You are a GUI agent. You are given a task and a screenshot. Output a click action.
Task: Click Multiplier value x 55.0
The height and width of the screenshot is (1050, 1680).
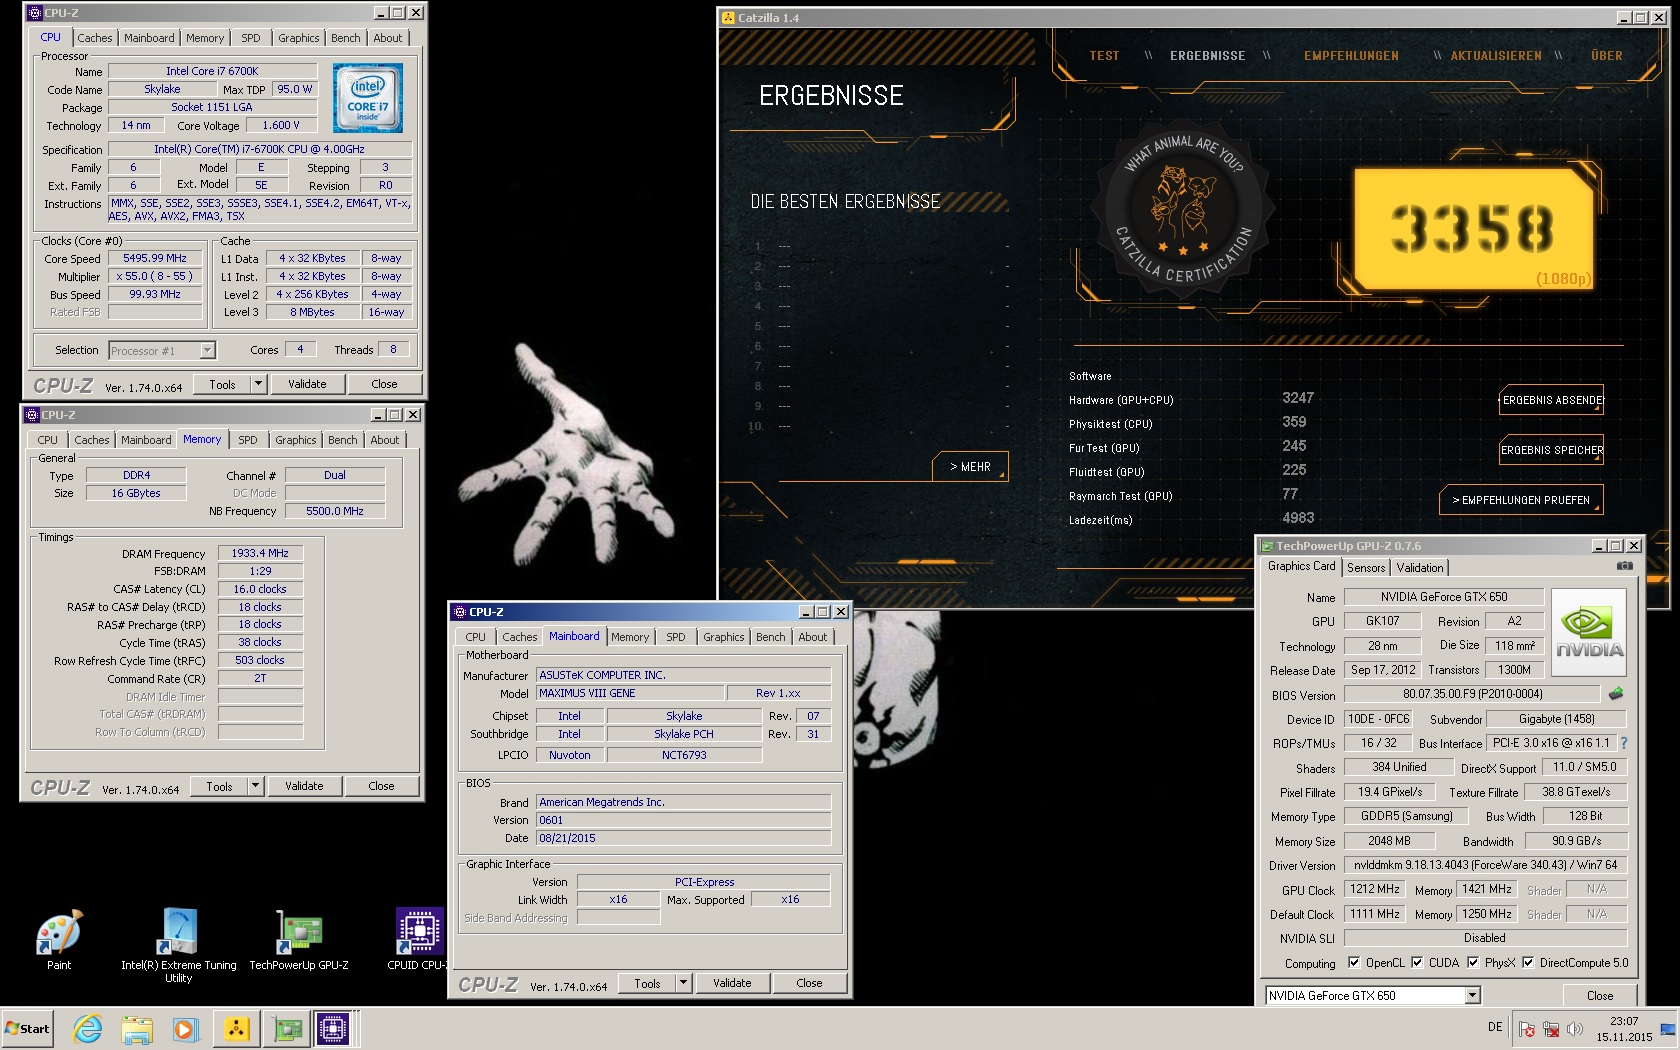pos(155,276)
